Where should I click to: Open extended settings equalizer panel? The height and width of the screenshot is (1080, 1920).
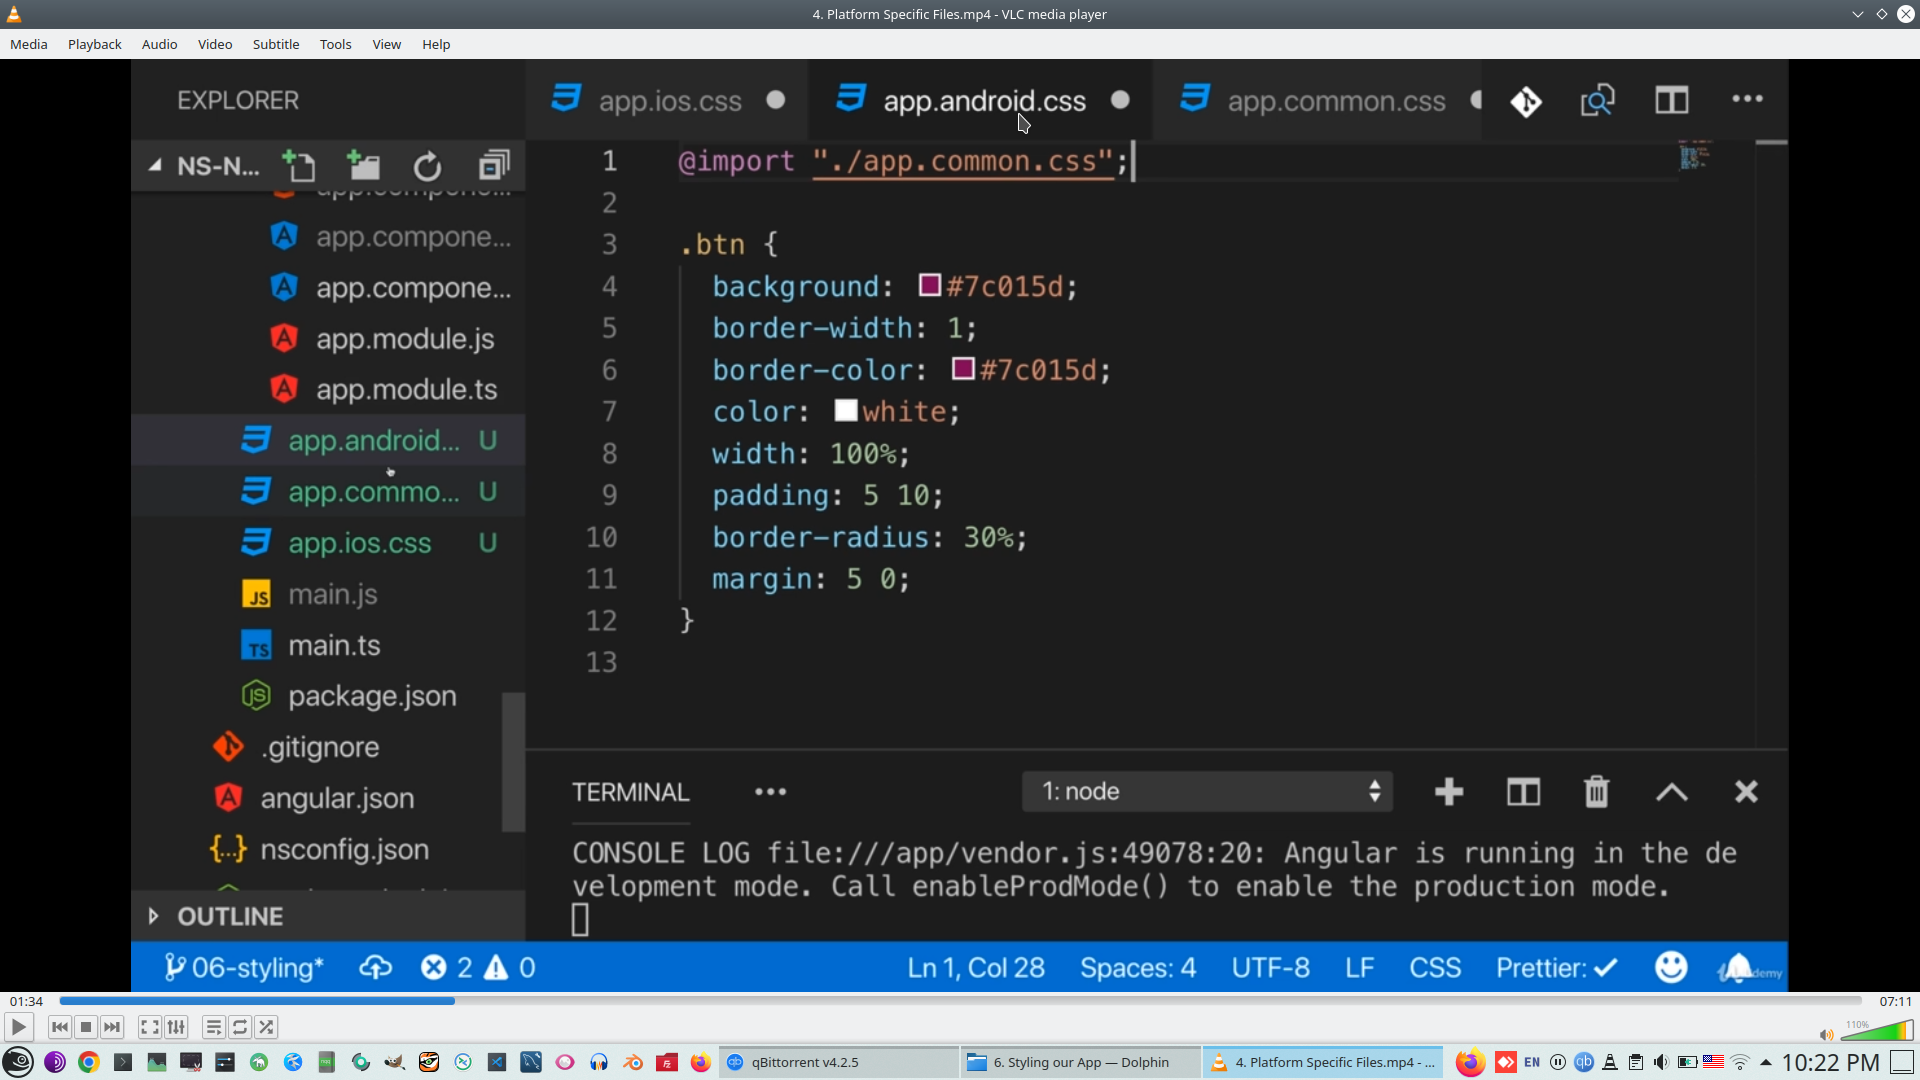(176, 1027)
